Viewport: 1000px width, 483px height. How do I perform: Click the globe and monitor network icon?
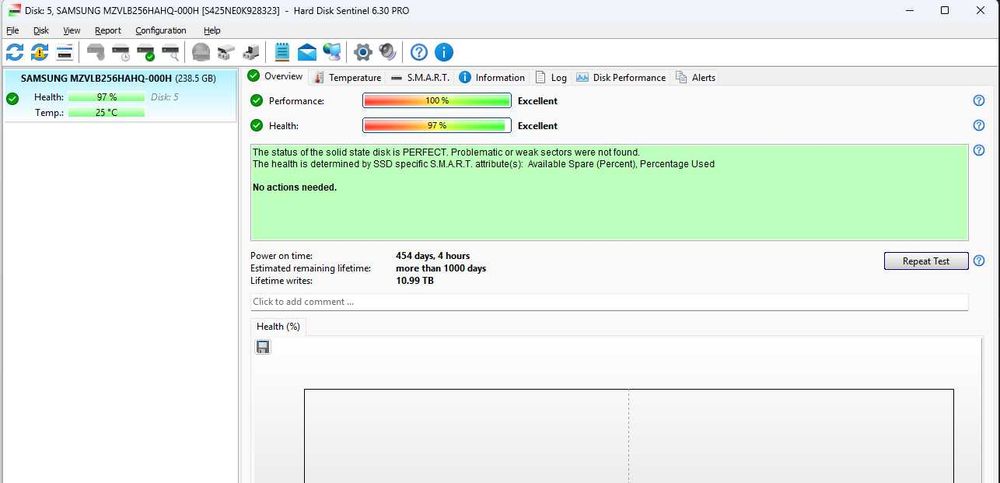[332, 52]
